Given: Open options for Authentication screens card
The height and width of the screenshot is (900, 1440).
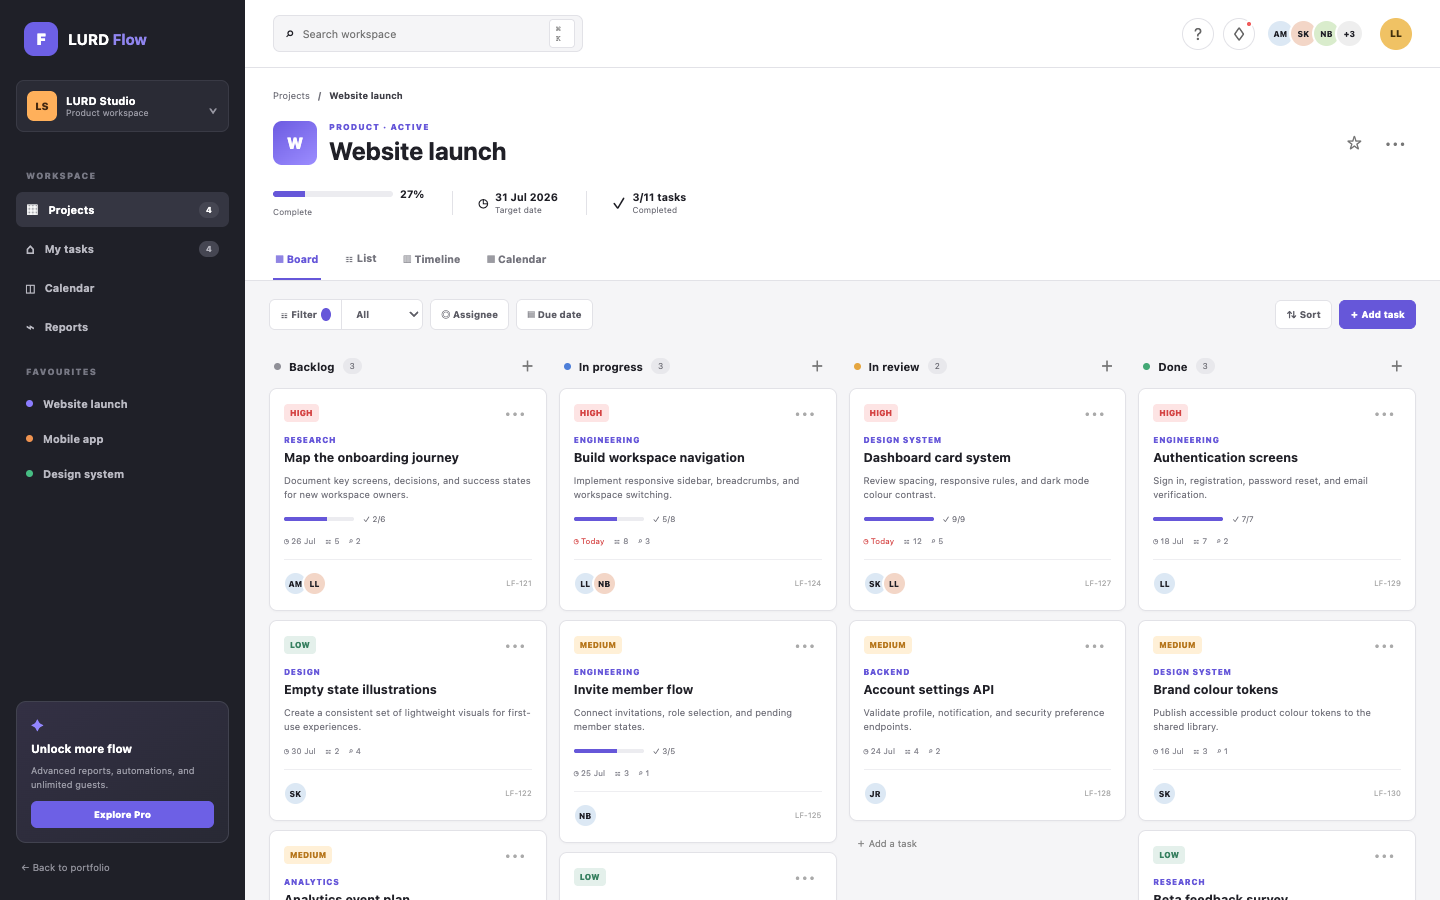Looking at the screenshot, I should coord(1384,414).
